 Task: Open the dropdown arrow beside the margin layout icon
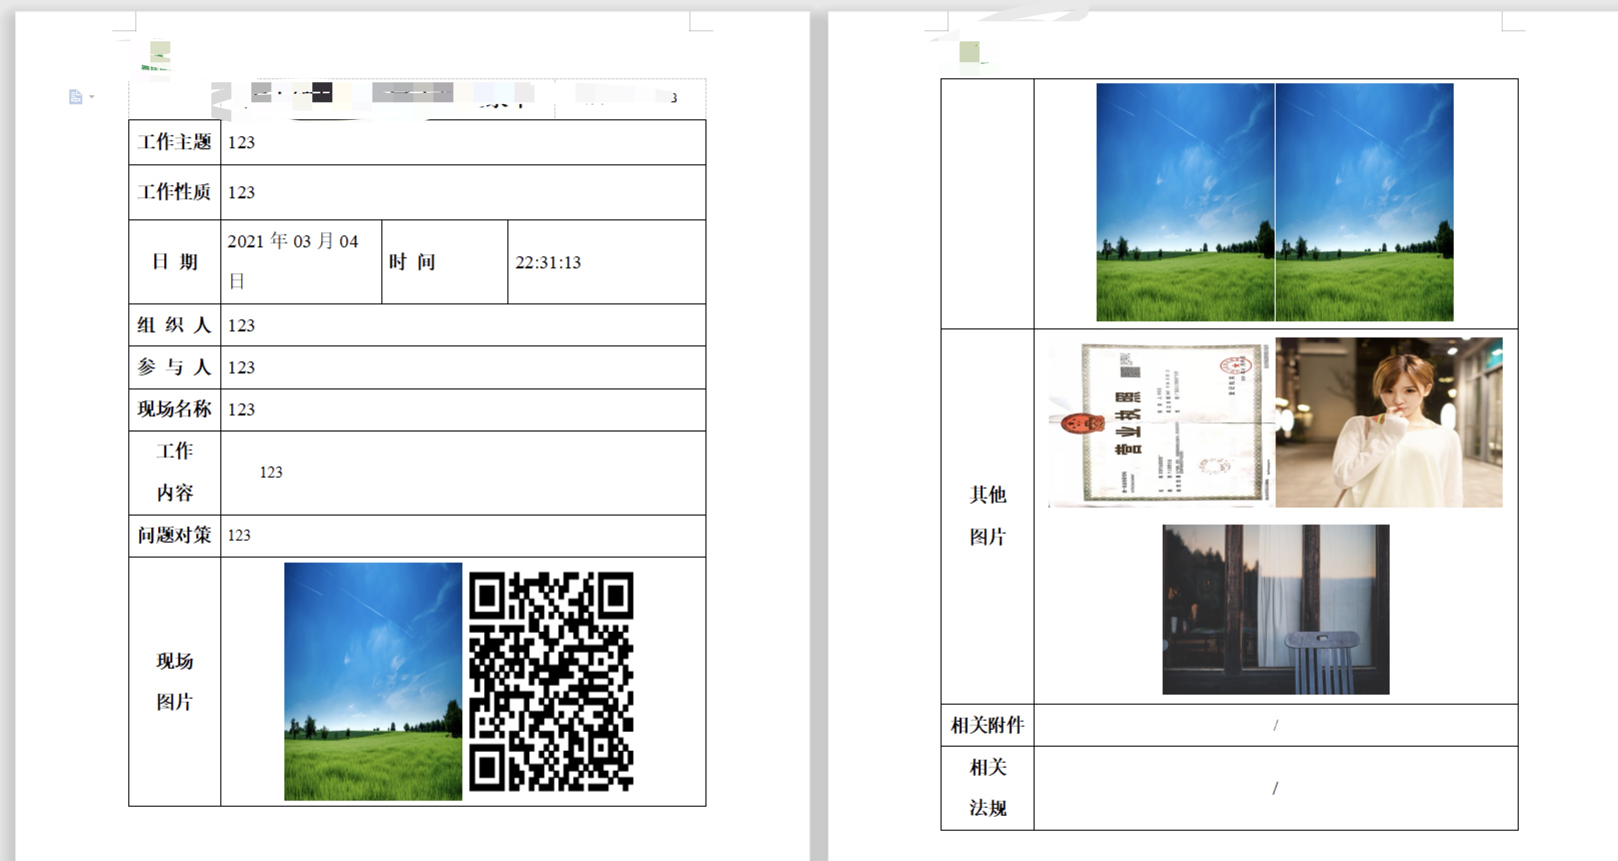coord(92,97)
